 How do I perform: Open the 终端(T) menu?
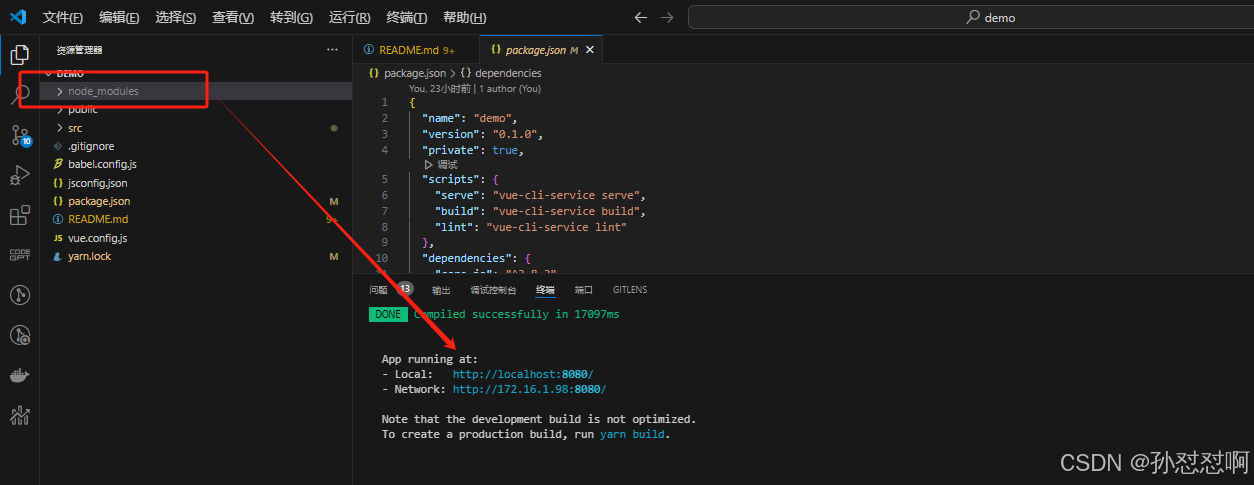(407, 17)
